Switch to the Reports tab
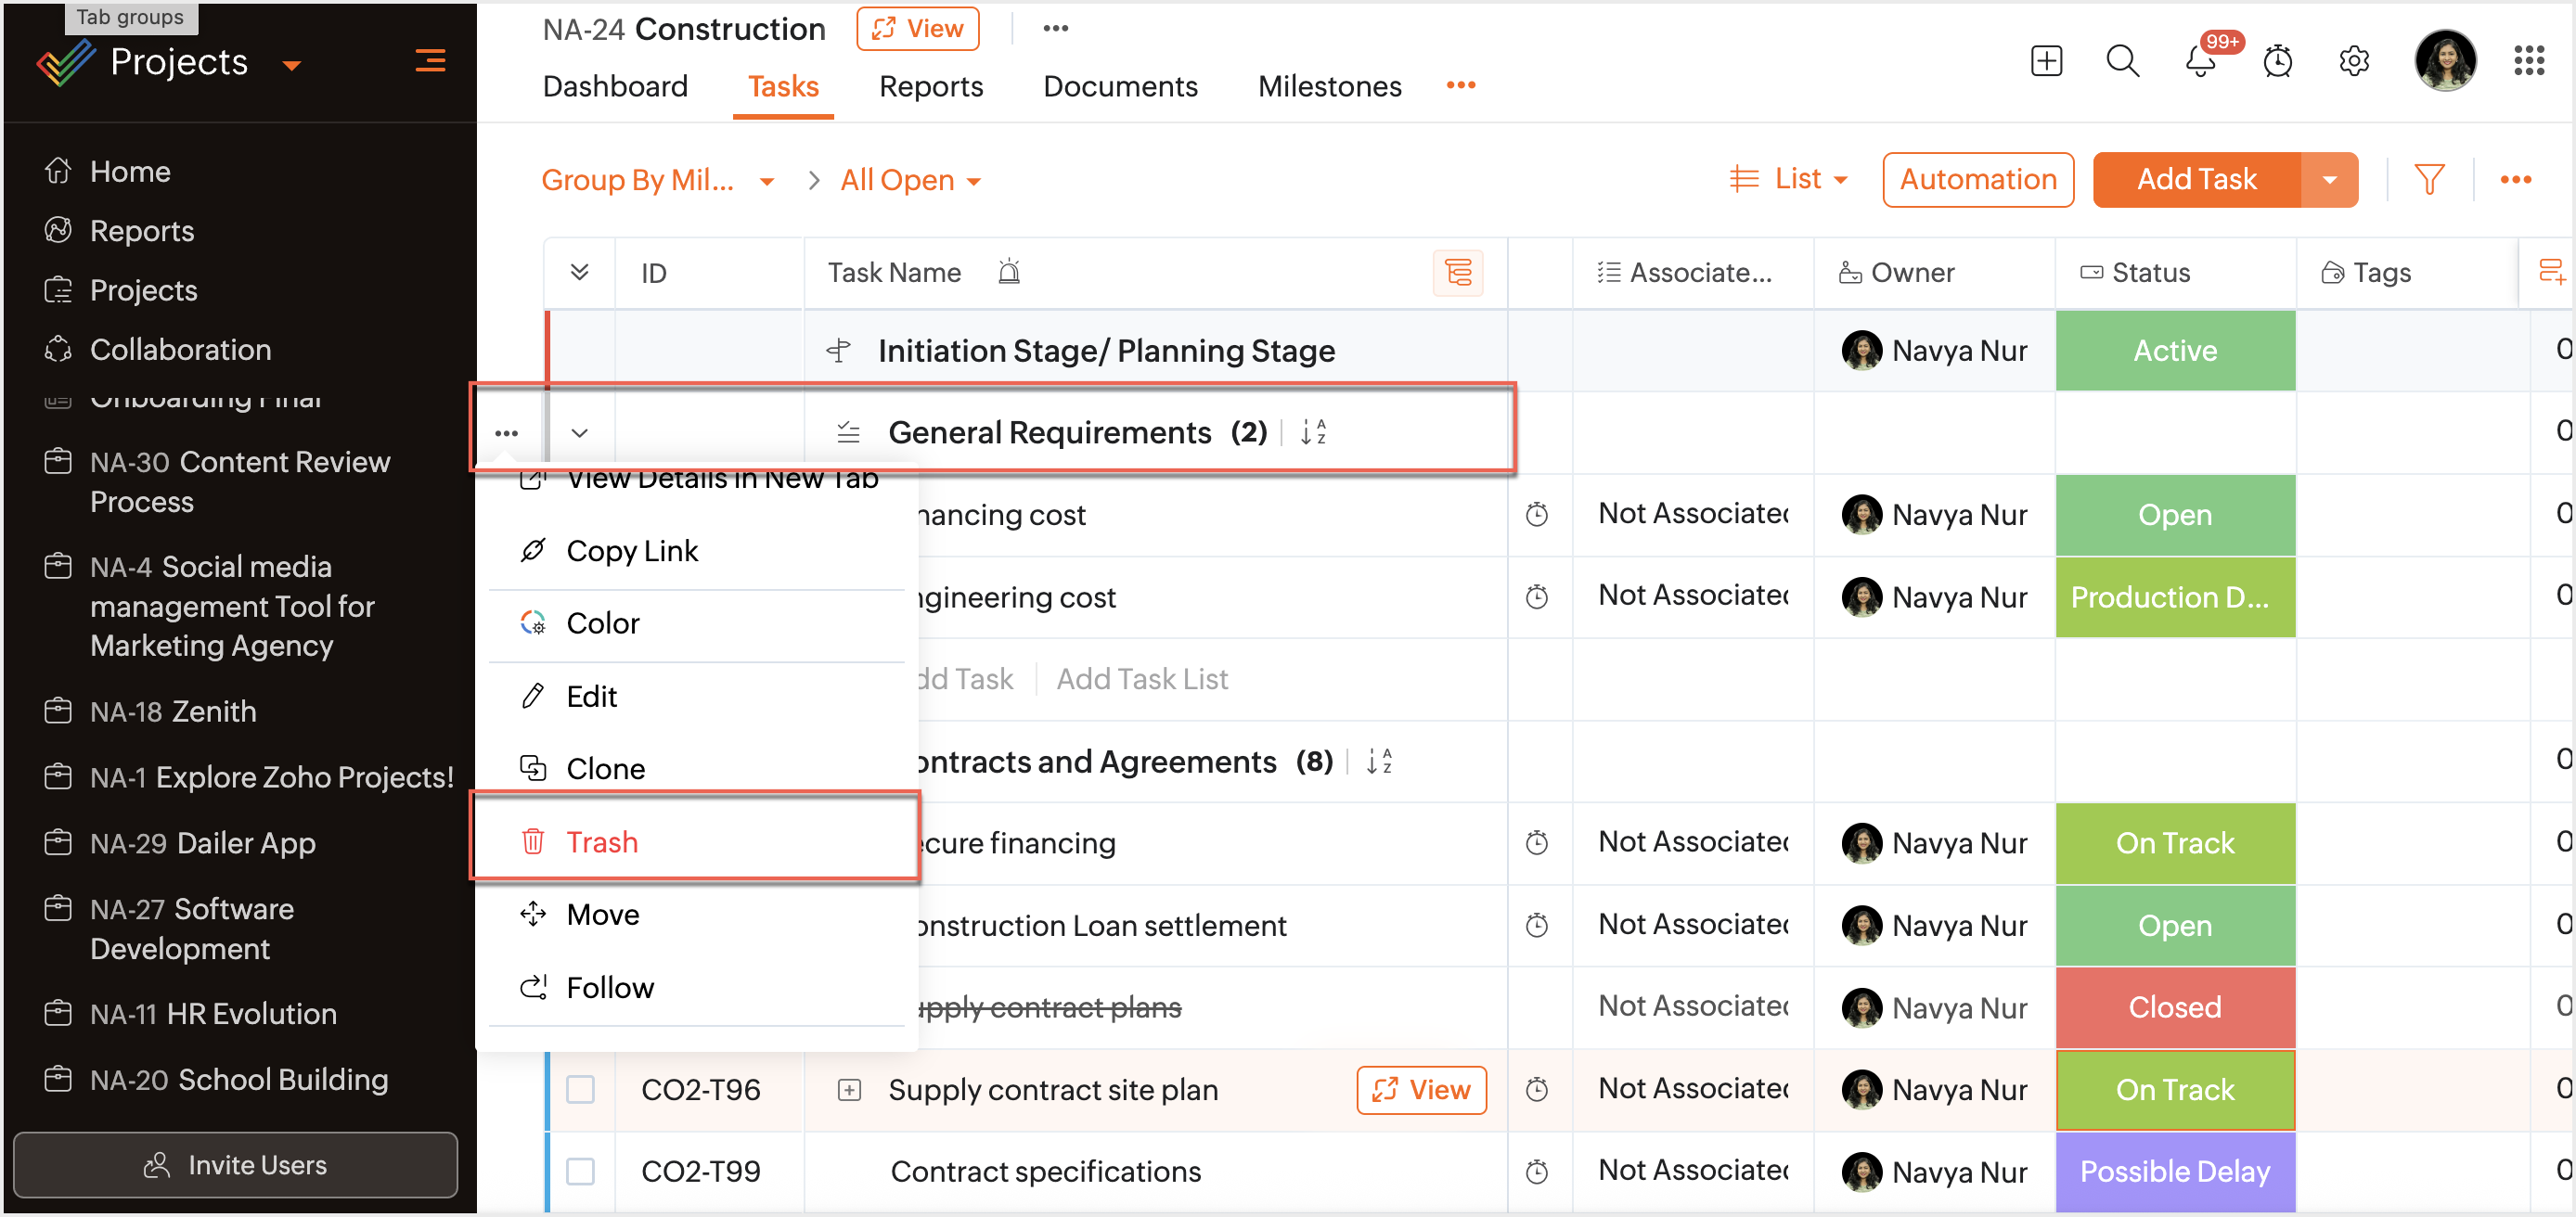The height and width of the screenshot is (1217, 2576). (930, 87)
